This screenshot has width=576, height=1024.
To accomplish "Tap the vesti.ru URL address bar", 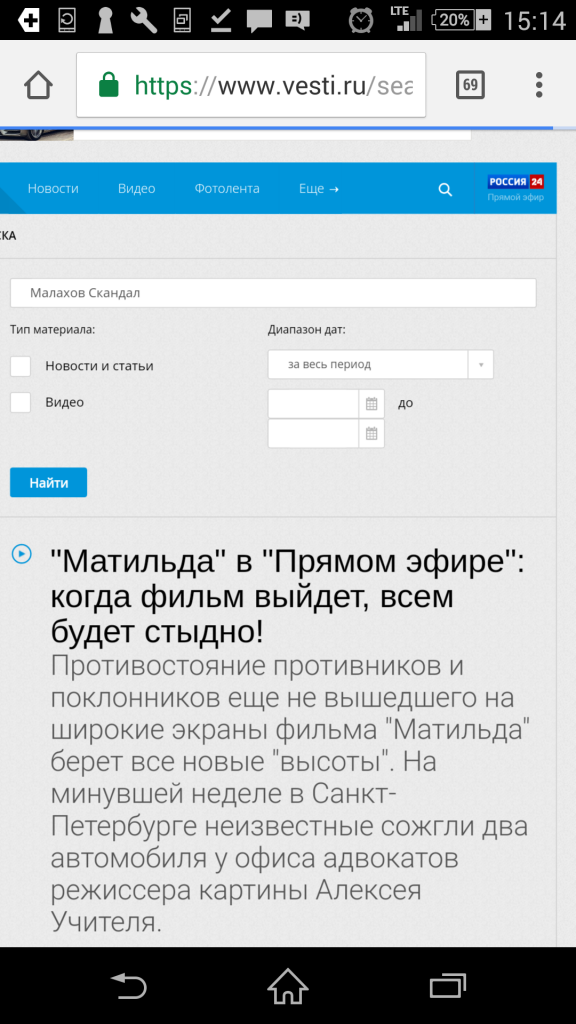I will 251,85.
